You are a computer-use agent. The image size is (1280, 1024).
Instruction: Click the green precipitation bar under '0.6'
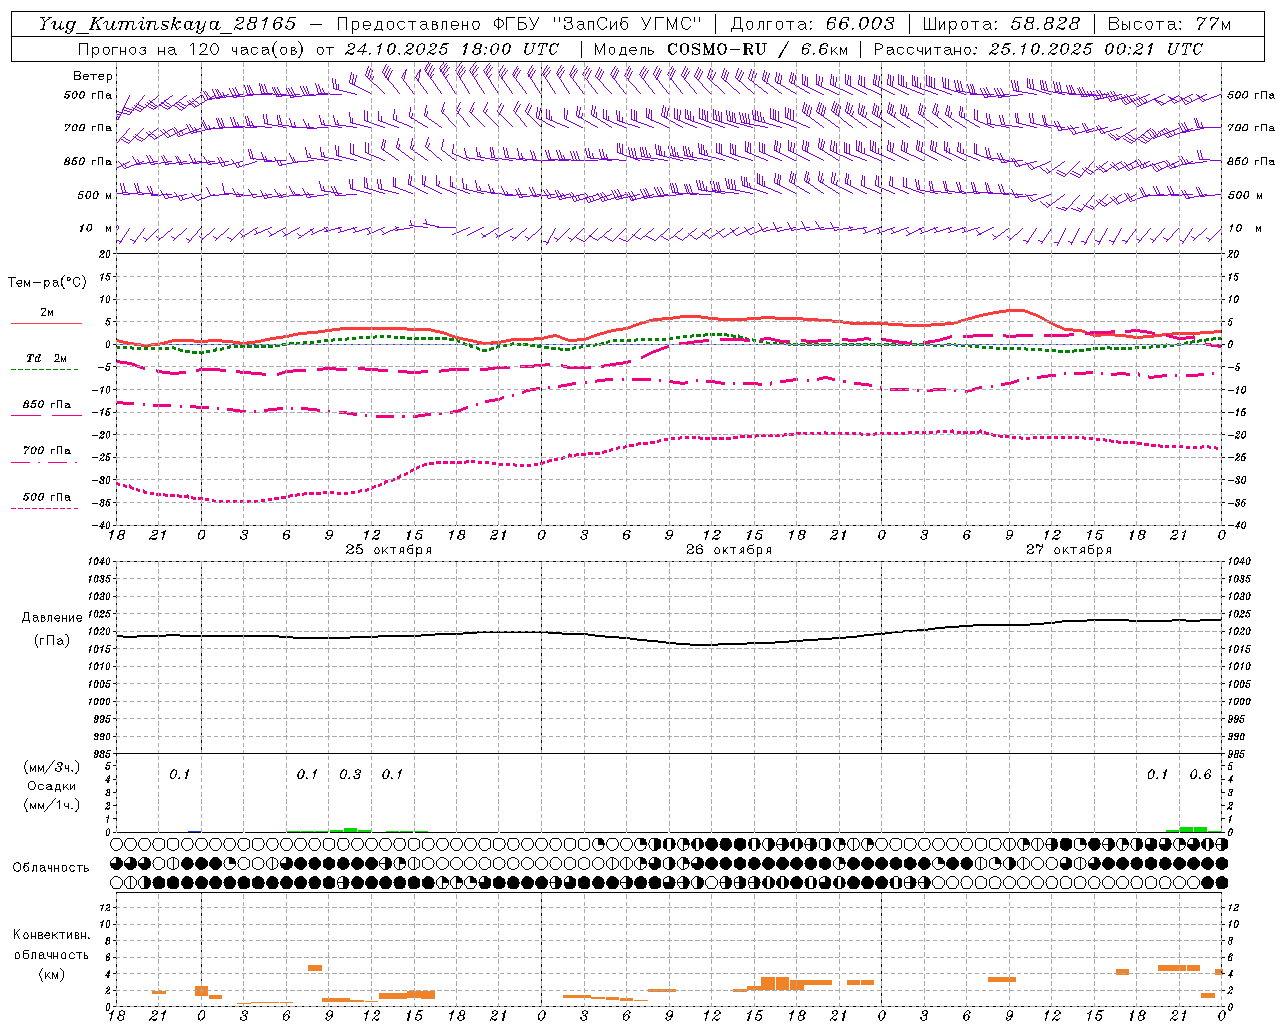point(1193,829)
